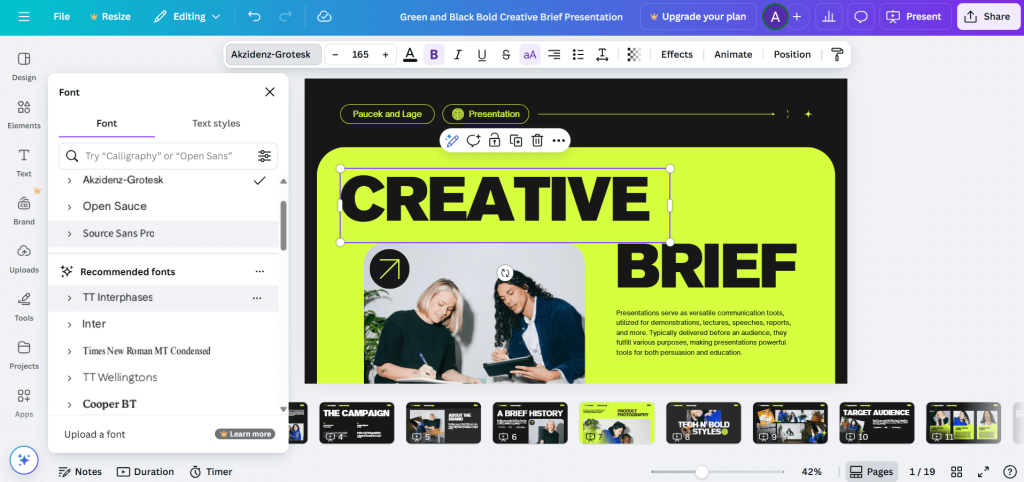Toggle bulleted list formatting
The width and height of the screenshot is (1024, 482).
(x=578, y=55)
